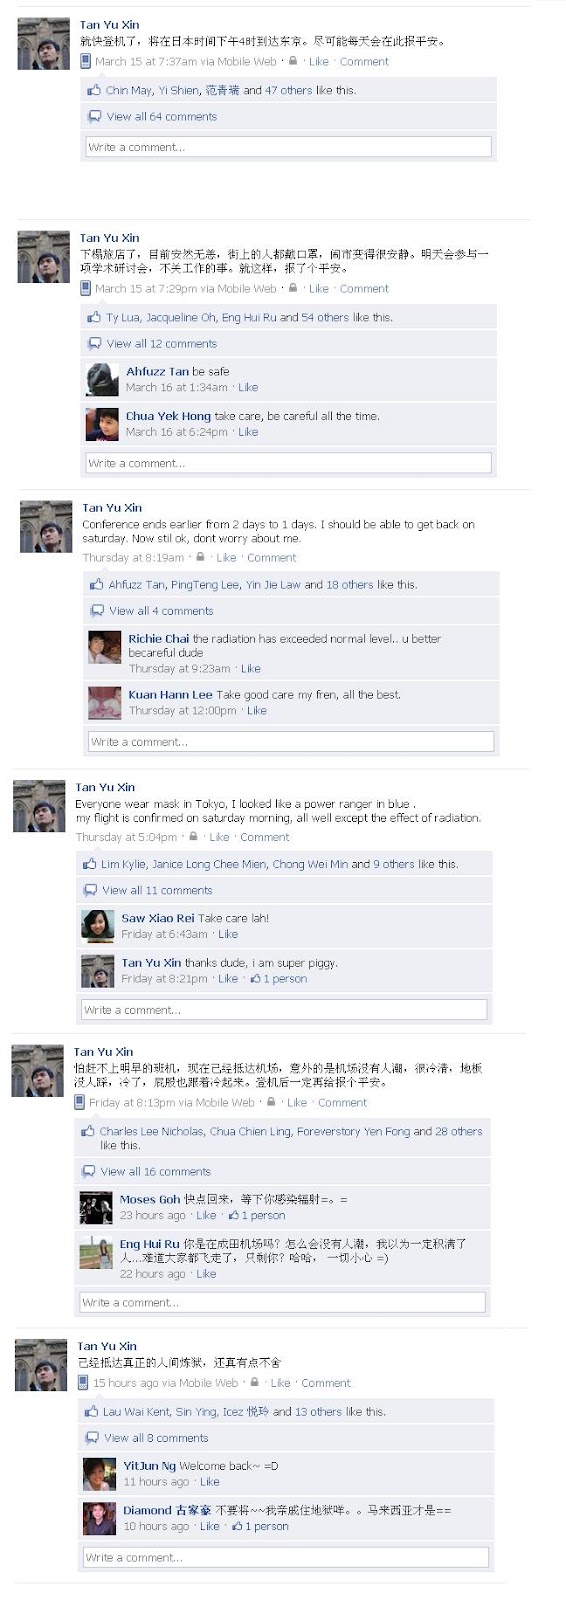Click the speech bubble icon beside View all 64 comments
Viewport: 566px width, 1600px height.
click(94, 116)
